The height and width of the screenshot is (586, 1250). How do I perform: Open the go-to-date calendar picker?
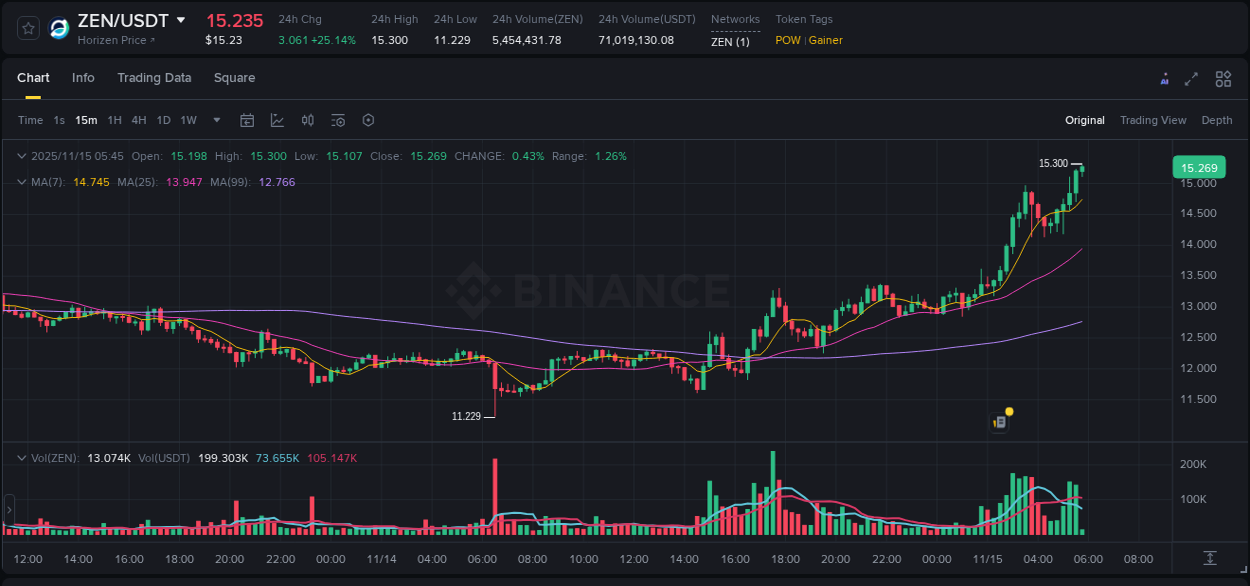point(247,120)
